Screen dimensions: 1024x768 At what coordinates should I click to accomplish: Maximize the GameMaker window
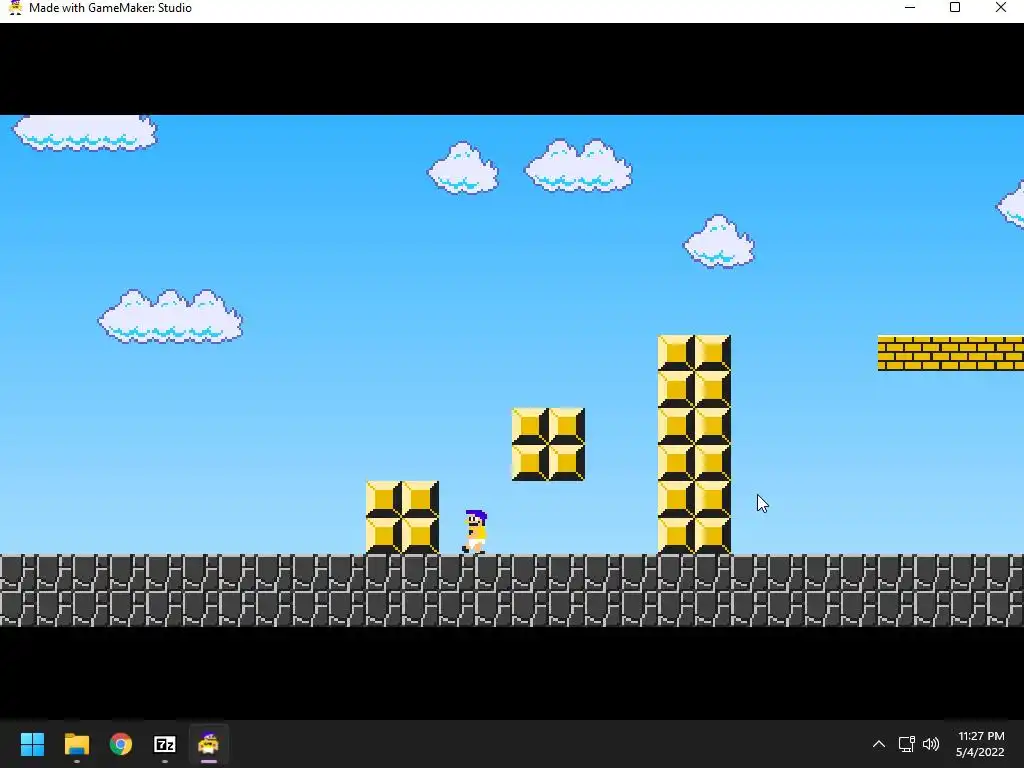[955, 8]
